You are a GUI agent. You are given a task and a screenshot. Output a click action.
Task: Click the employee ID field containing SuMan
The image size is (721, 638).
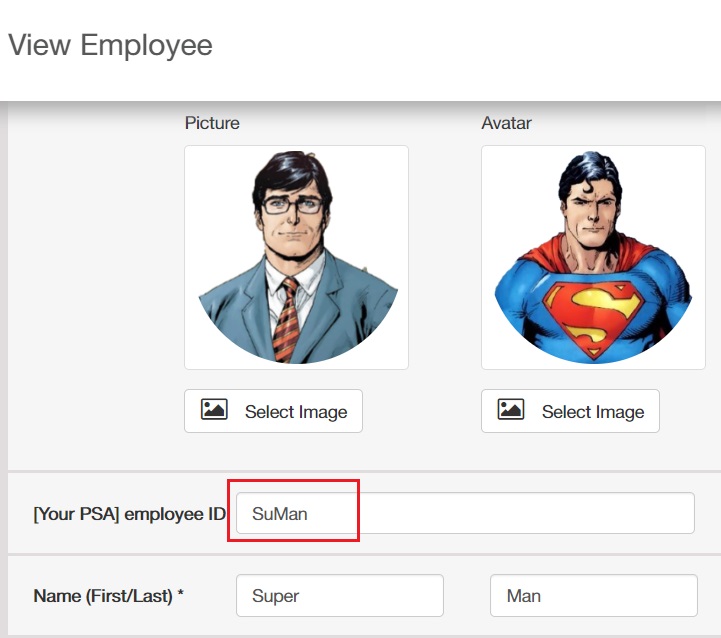(465, 513)
